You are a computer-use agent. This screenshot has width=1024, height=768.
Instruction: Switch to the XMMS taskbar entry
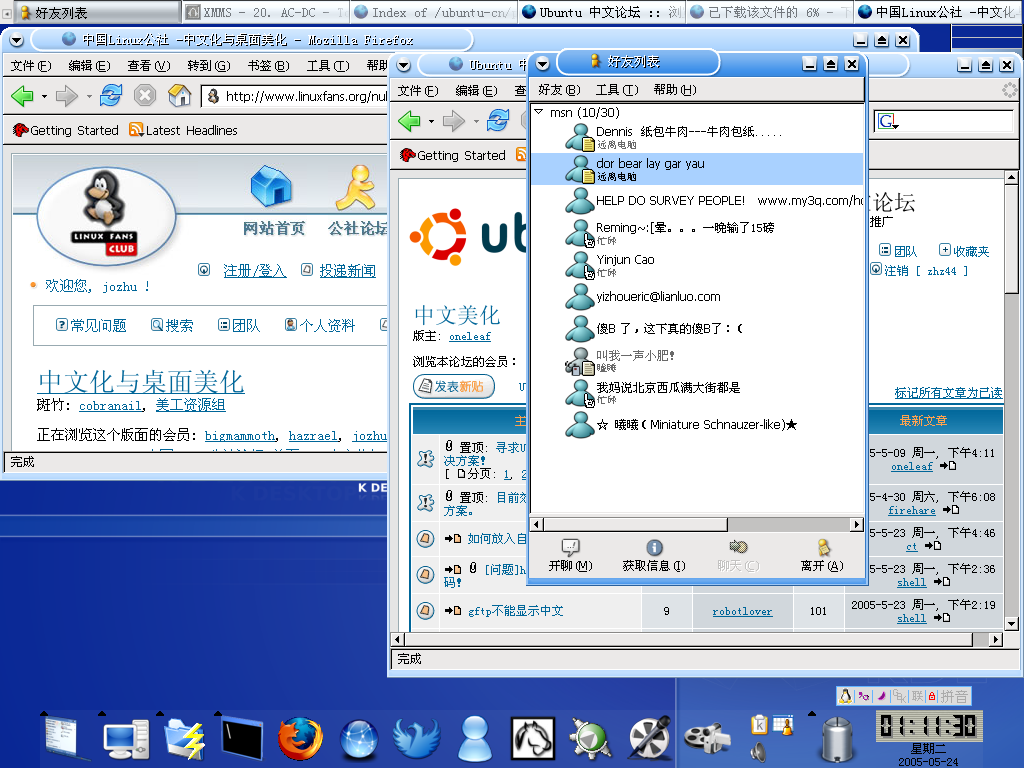(265, 12)
